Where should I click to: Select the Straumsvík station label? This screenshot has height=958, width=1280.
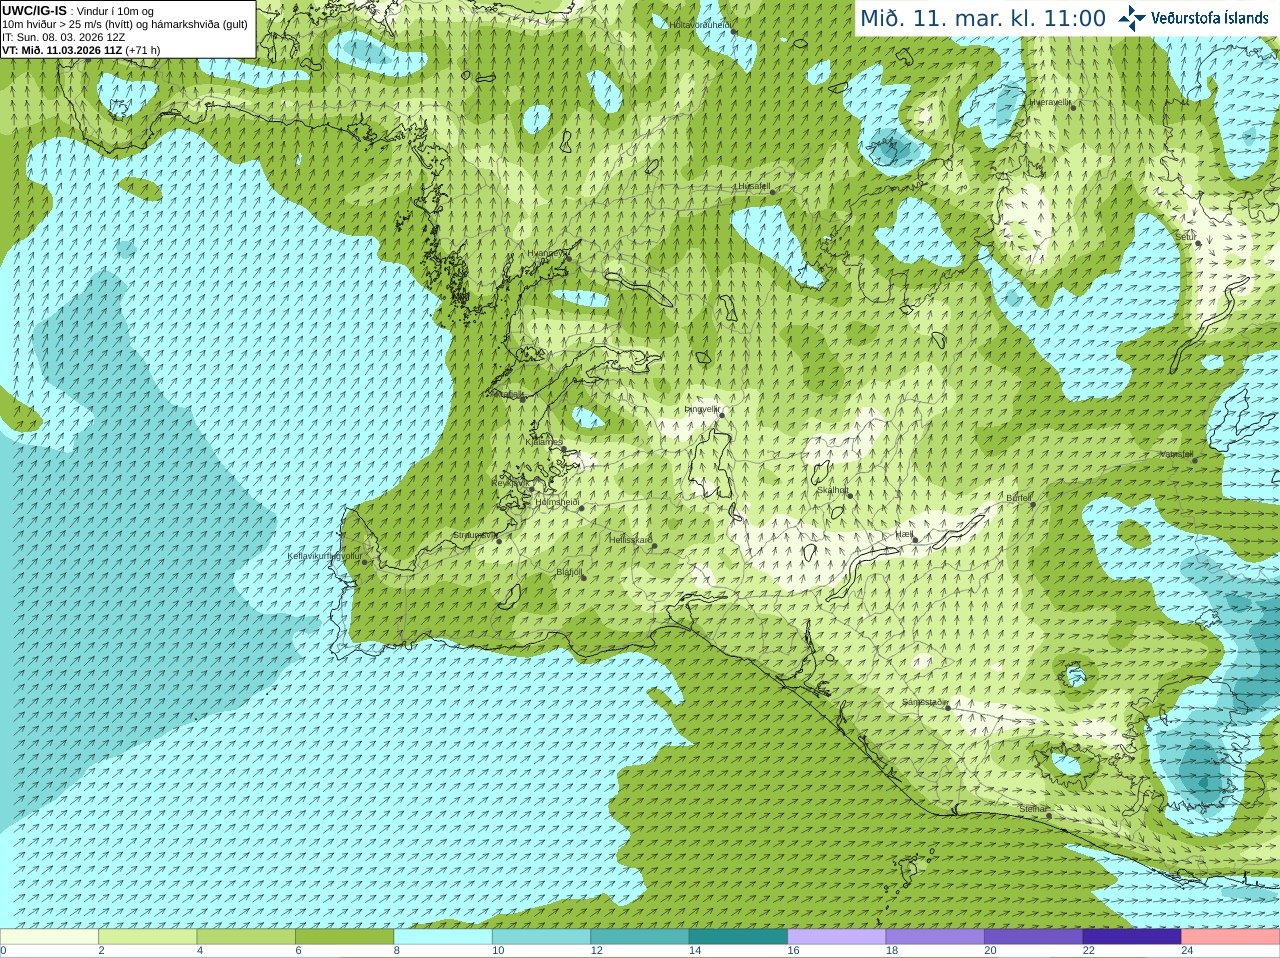coord(474,535)
